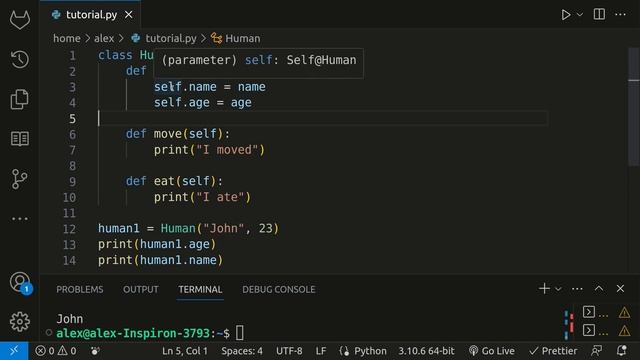Open the book-shaped sidebar icon

[20, 139]
